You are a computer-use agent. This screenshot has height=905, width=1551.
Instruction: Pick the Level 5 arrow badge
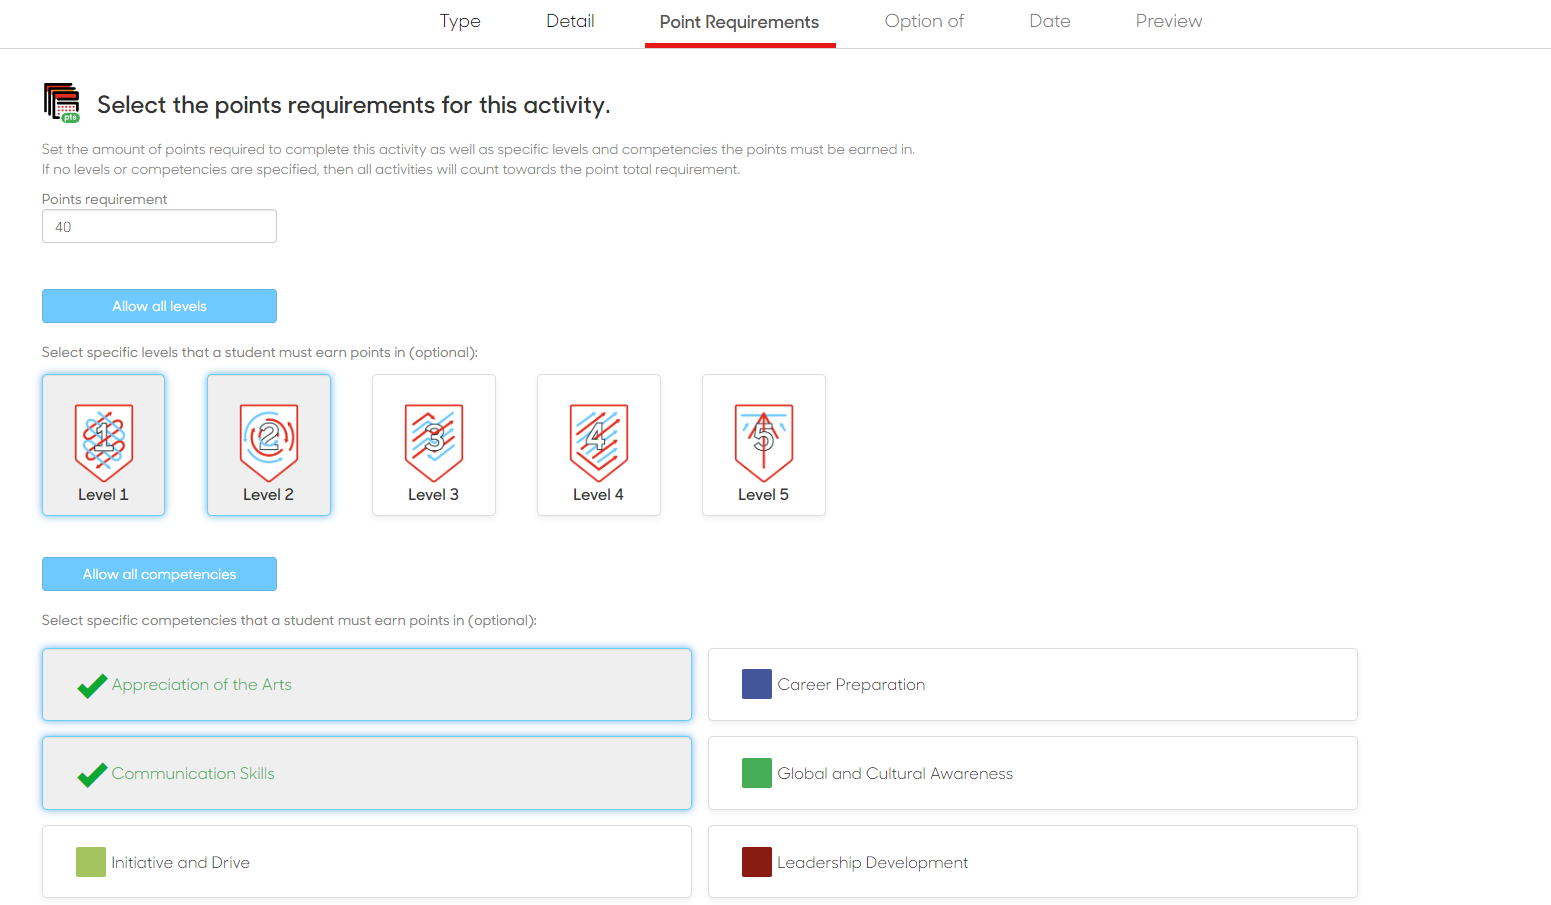(x=764, y=442)
